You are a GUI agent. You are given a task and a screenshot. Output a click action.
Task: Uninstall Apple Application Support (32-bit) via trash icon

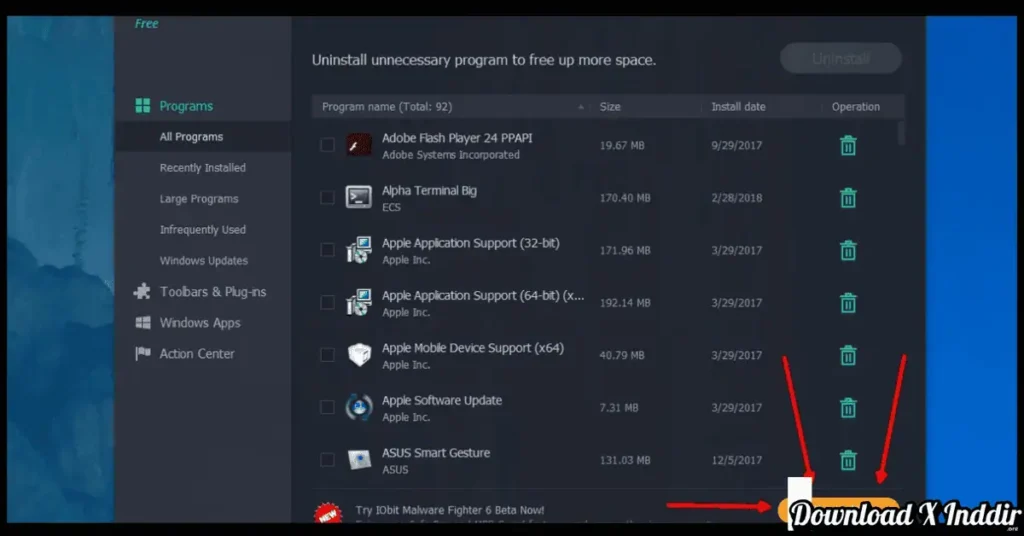click(848, 251)
